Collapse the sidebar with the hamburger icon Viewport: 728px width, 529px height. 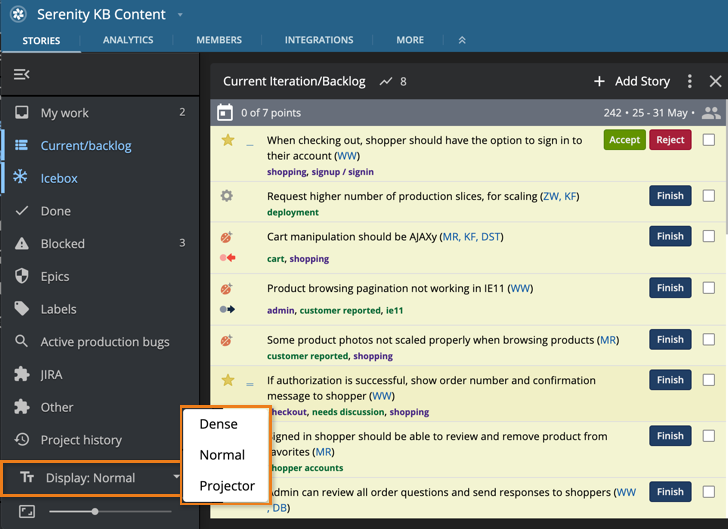point(21,75)
